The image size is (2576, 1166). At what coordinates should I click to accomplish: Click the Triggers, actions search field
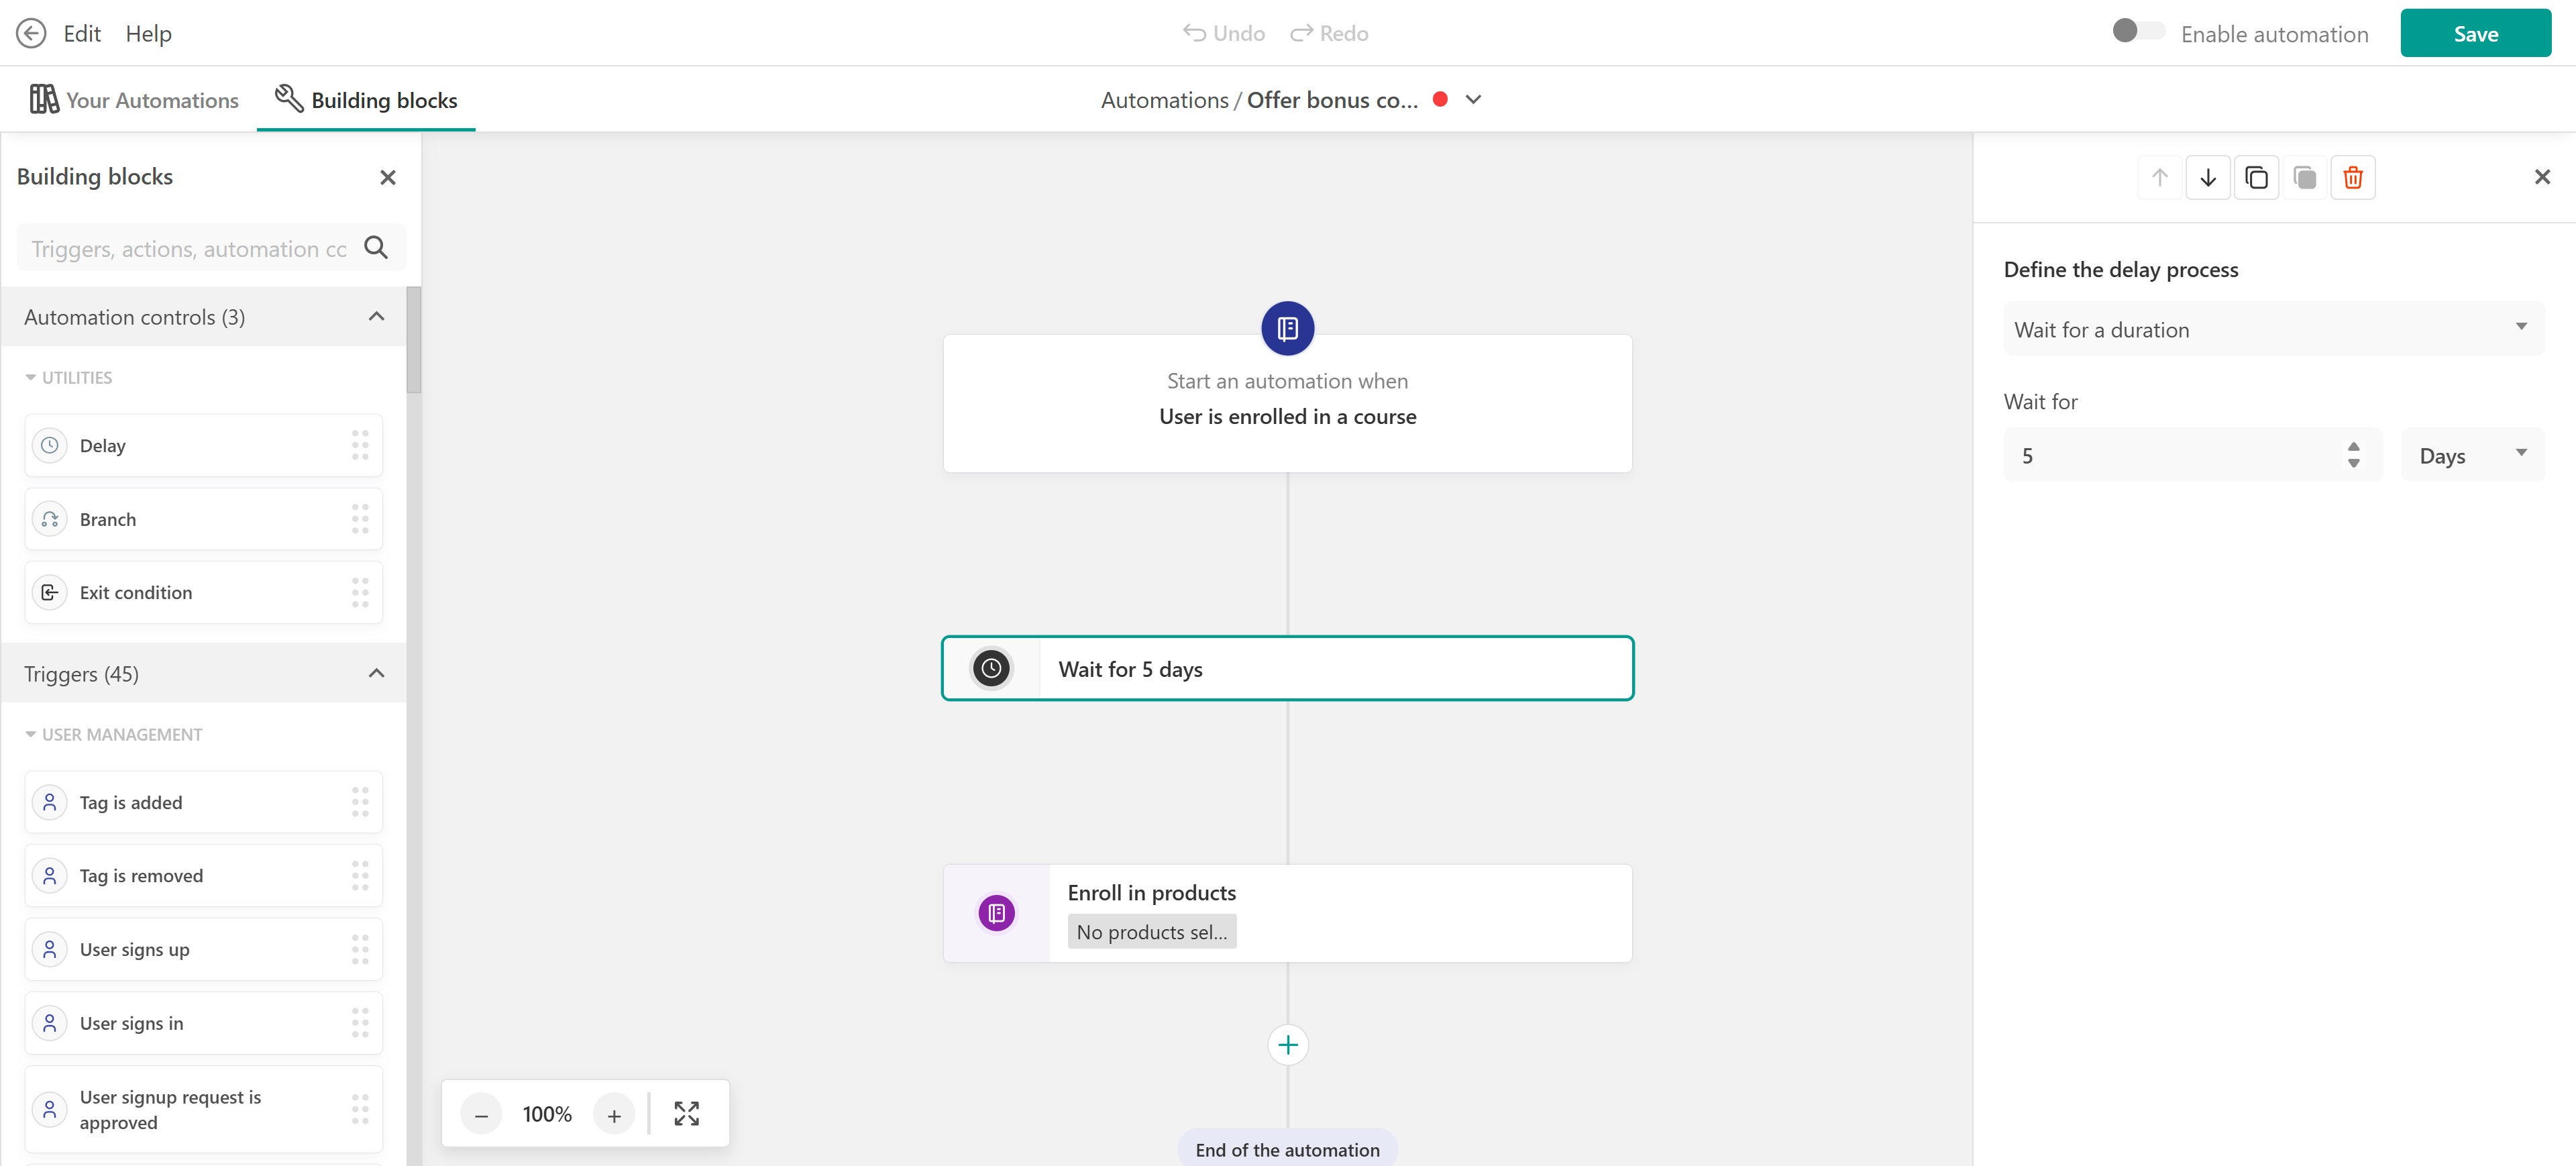click(189, 249)
